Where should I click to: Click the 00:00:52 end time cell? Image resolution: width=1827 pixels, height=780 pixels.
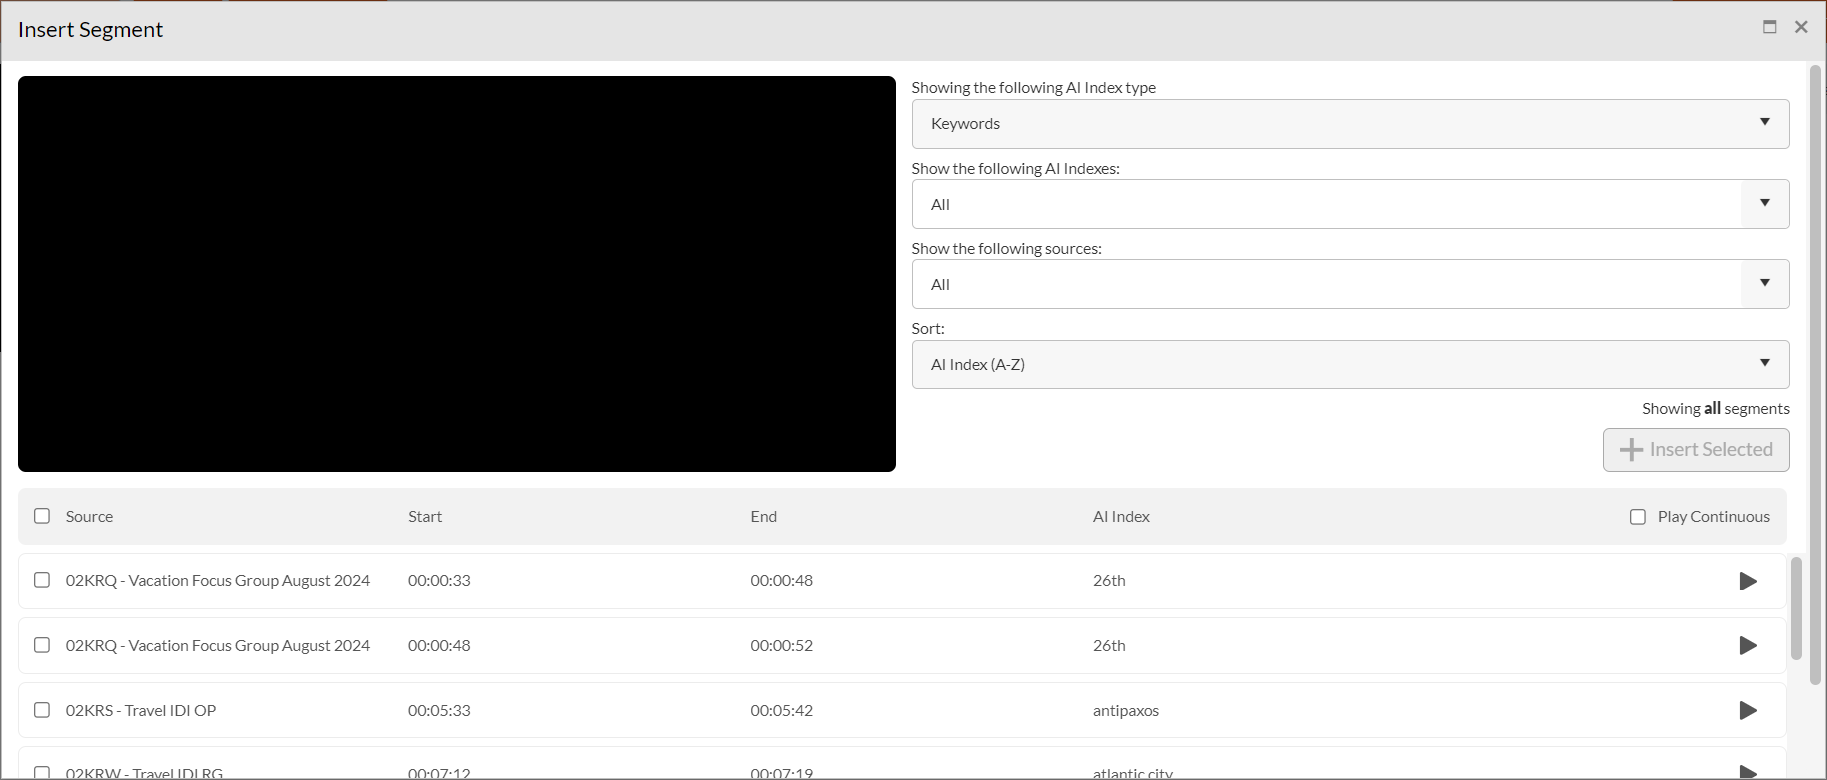click(x=781, y=646)
